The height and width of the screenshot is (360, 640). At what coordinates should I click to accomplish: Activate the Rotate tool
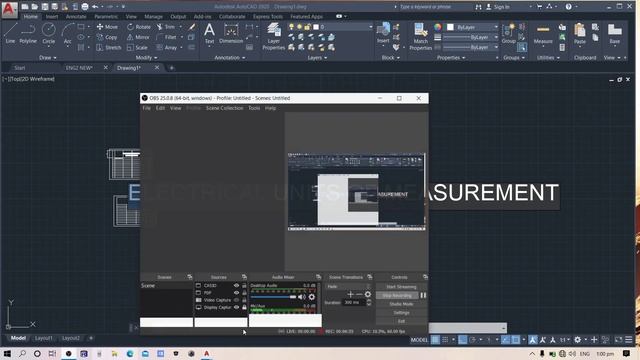(139, 27)
